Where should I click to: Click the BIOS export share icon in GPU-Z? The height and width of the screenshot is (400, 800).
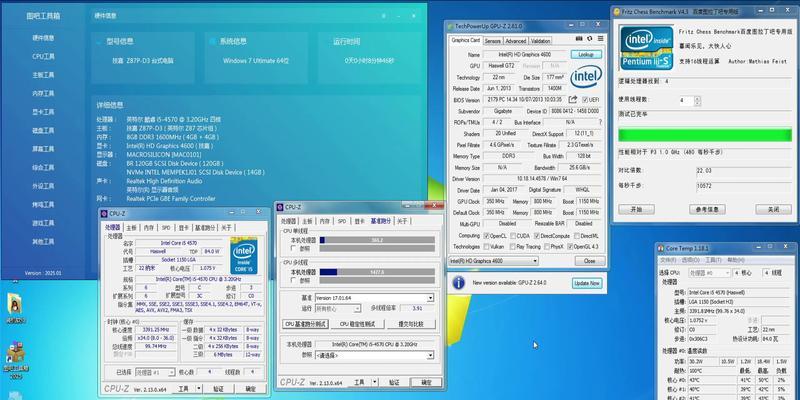pos(573,99)
